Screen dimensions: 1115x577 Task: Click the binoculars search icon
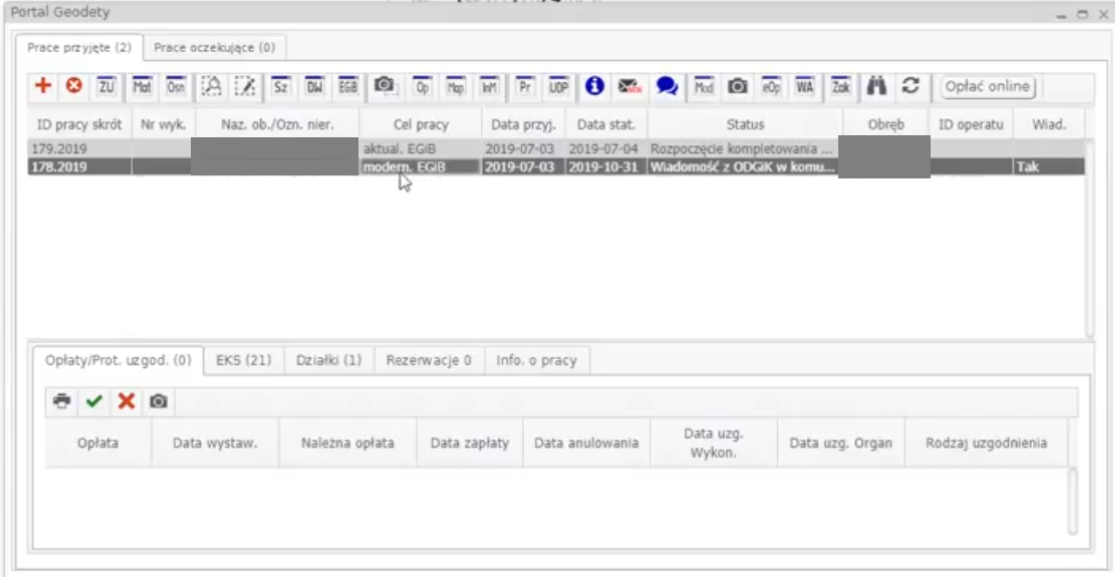pyautogui.click(x=877, y=87)
